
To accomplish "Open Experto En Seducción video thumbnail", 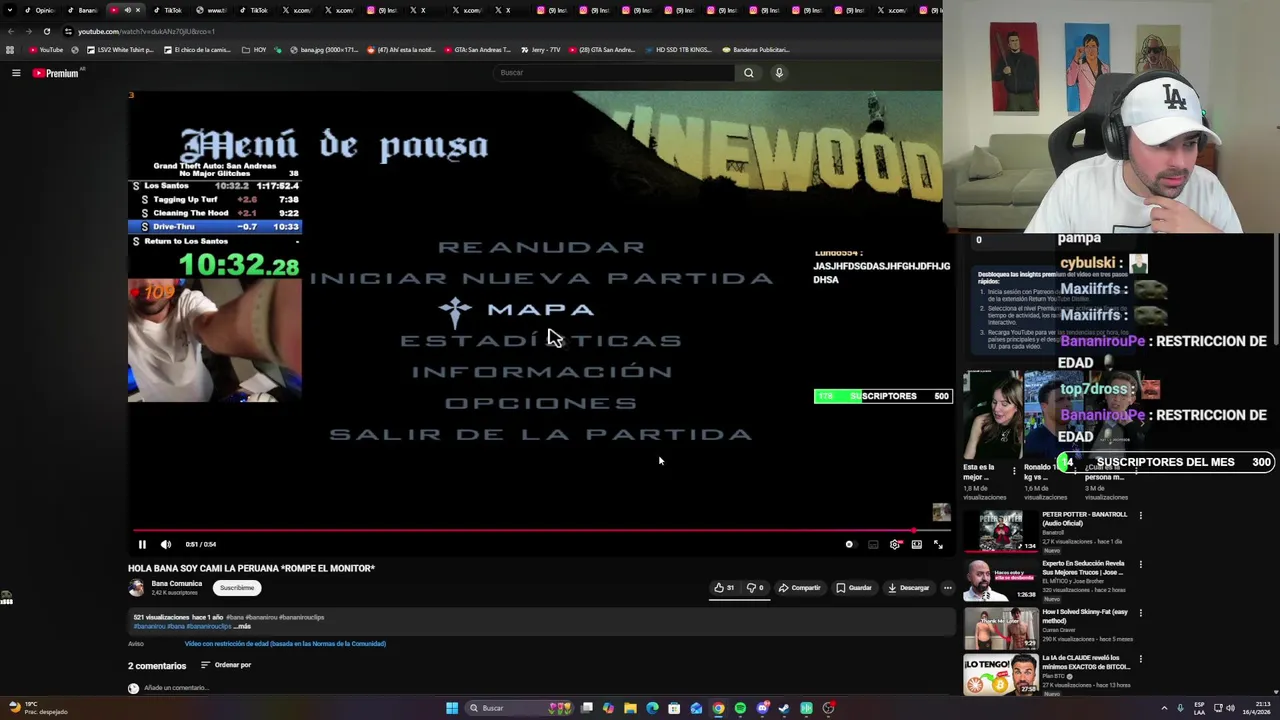I will pos(1000,580).
